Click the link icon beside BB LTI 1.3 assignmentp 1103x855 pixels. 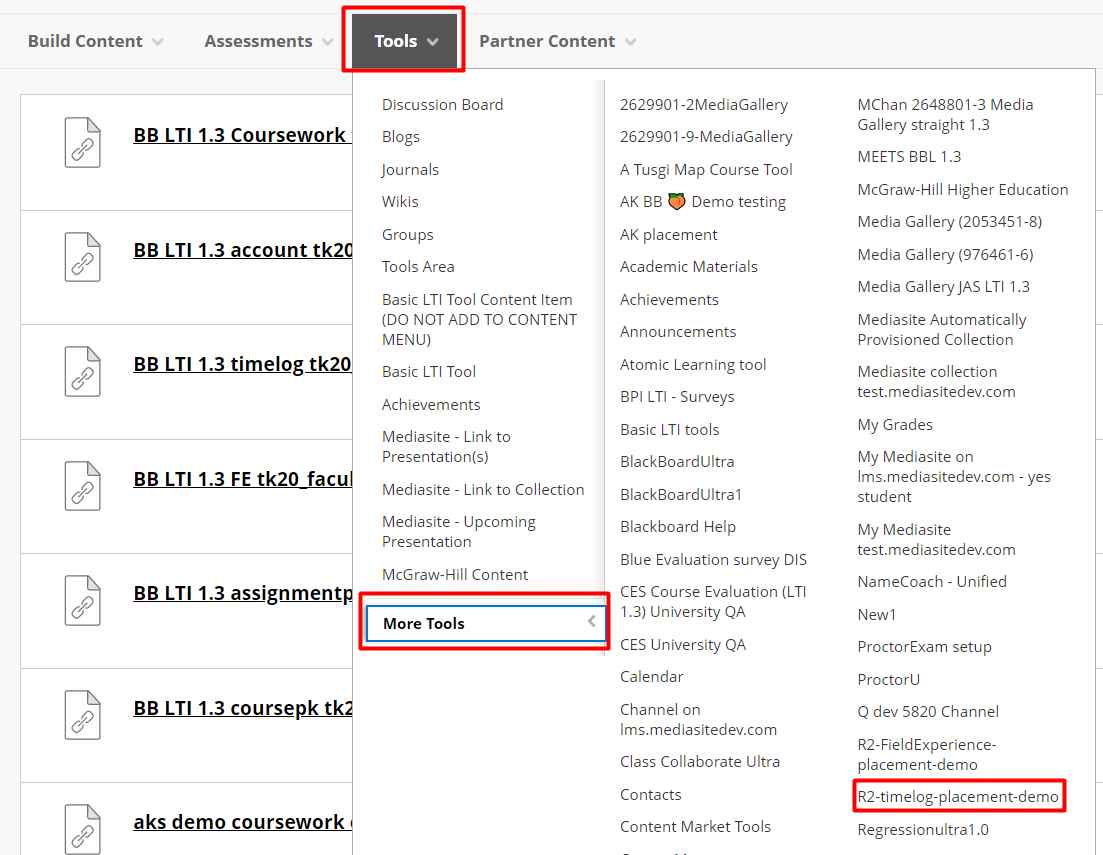(x=82, y=600)
